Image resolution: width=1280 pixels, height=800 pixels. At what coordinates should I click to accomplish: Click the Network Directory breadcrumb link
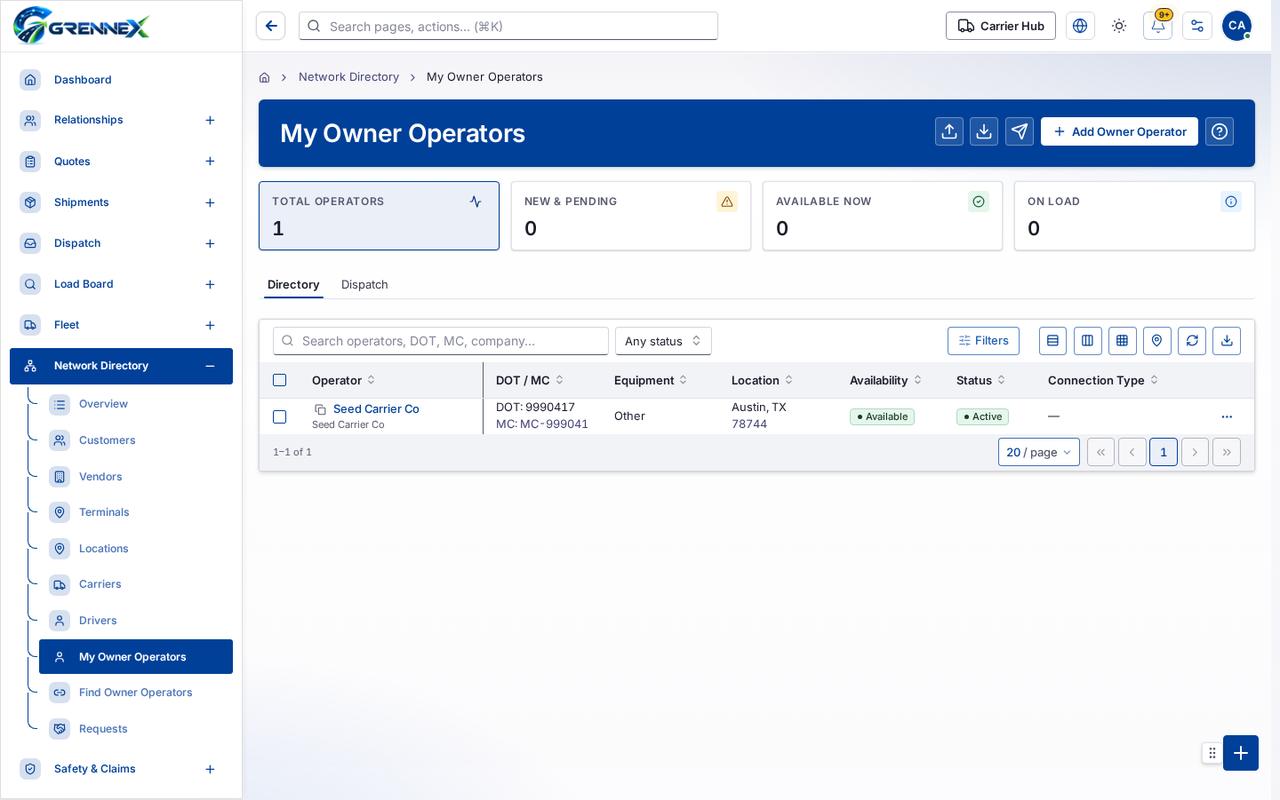click(x=349, y=77)
